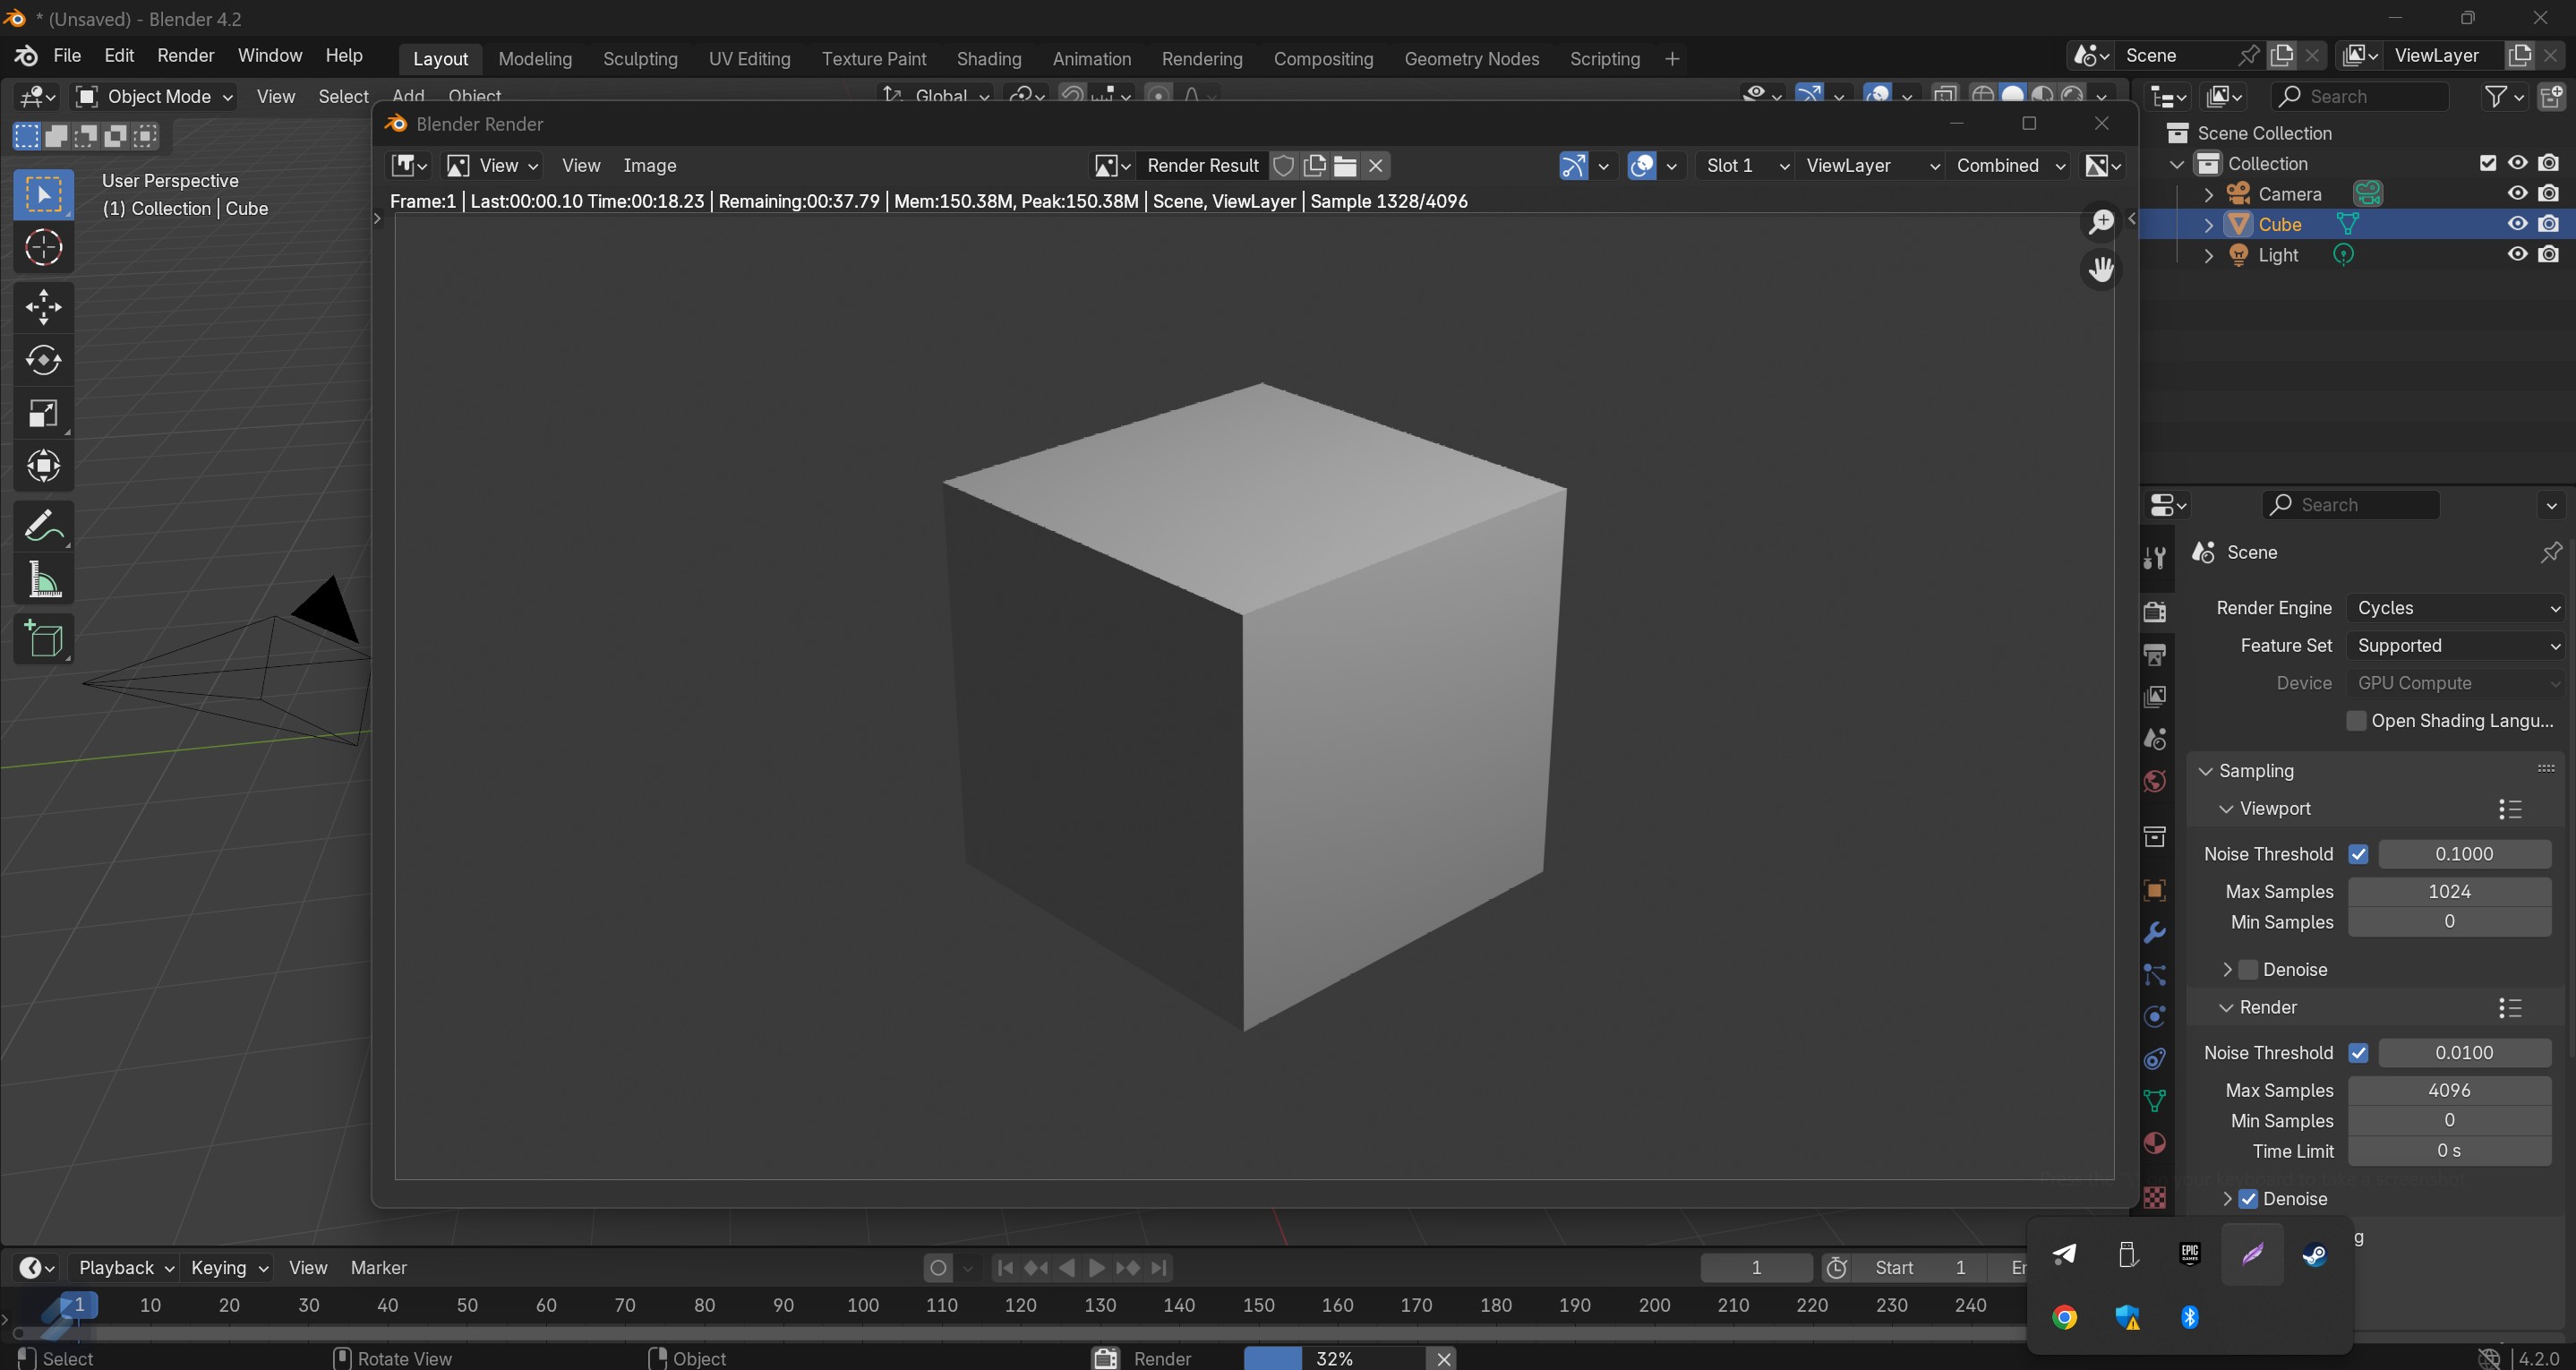Click the Add Cube tool icon
The image size is (2576, 1370).
point(43,639)
